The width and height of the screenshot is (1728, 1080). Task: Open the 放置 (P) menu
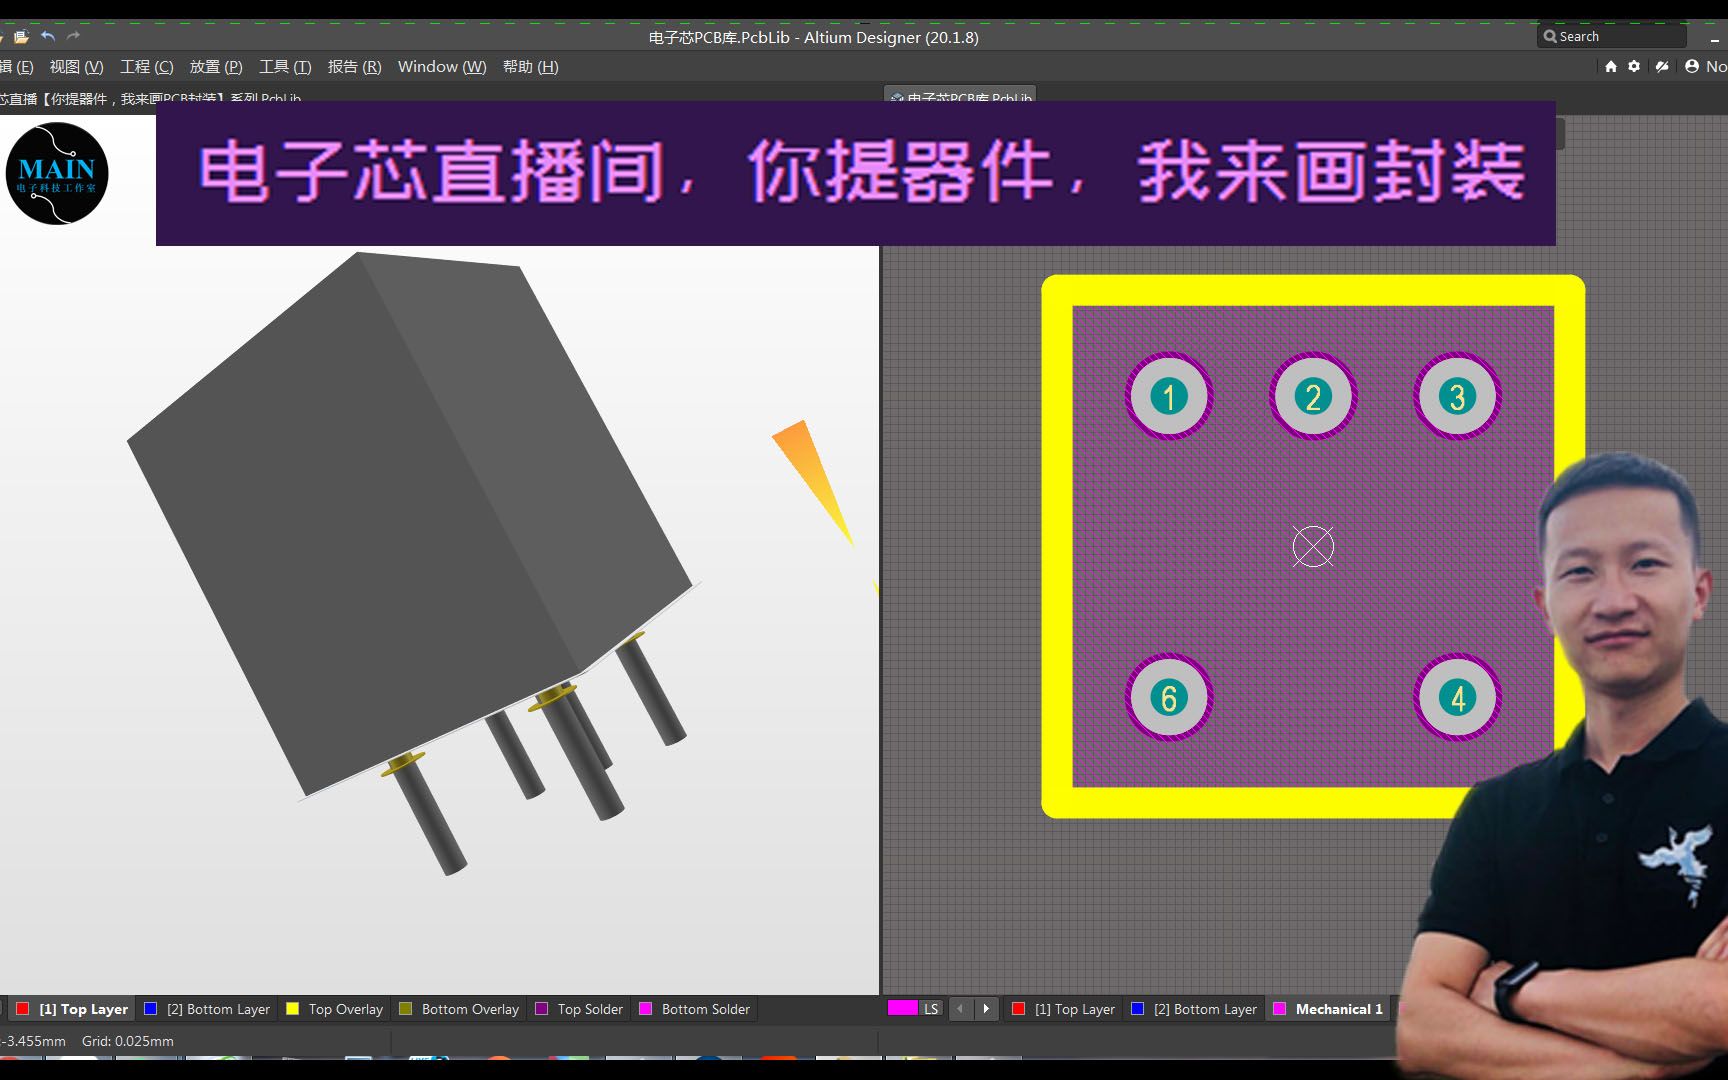click(216, 66)
